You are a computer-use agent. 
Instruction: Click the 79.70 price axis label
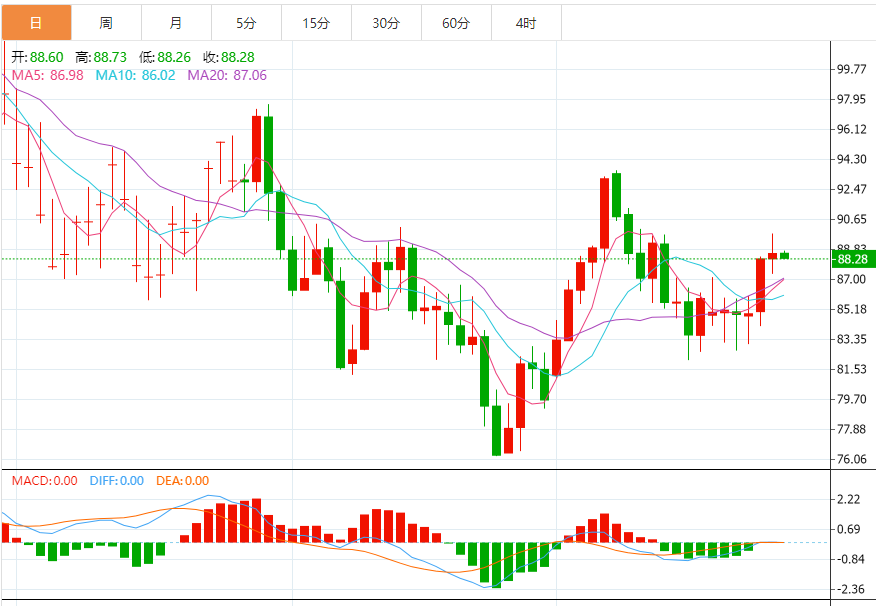pos(851,399)
